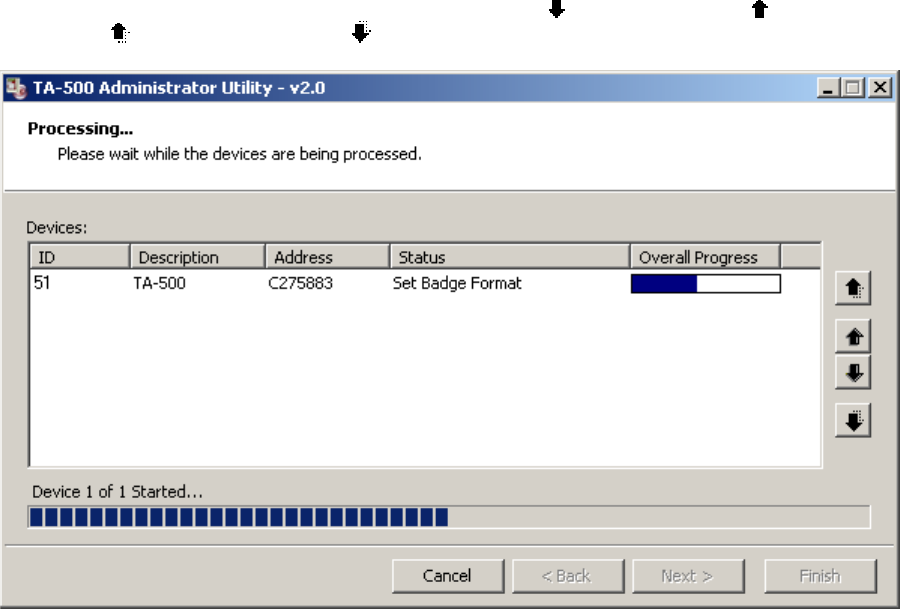Click the move up arrow button
Viewport: 900px width, 609px height.
coord(853,336)
